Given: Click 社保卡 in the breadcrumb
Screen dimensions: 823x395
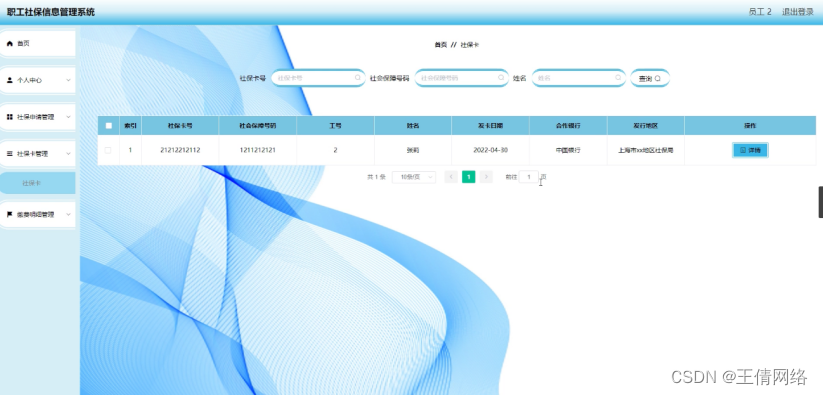Looking at the screenshot, I should (x=470, y=45).
